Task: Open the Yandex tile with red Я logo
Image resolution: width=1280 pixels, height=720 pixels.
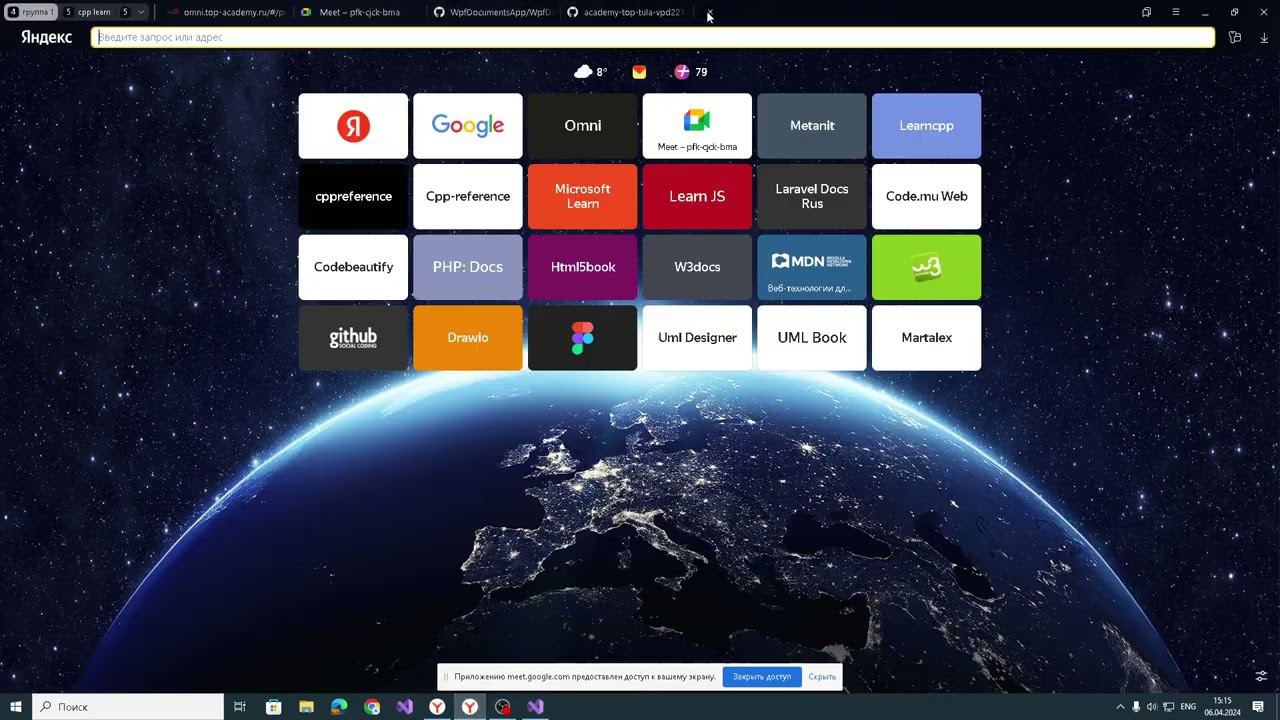Action: [353, 126]
